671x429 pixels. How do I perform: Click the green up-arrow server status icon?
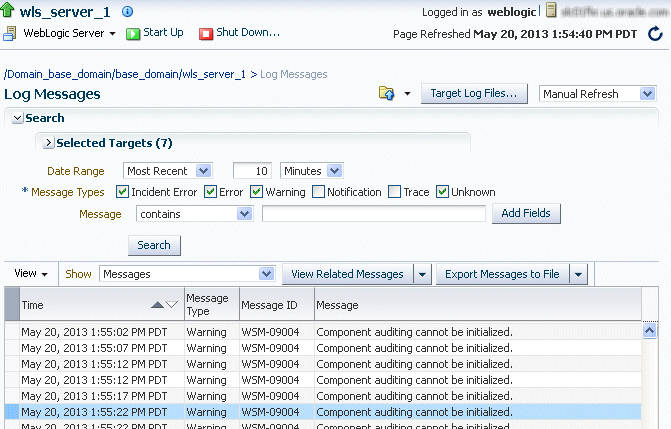tap(7, 10)
